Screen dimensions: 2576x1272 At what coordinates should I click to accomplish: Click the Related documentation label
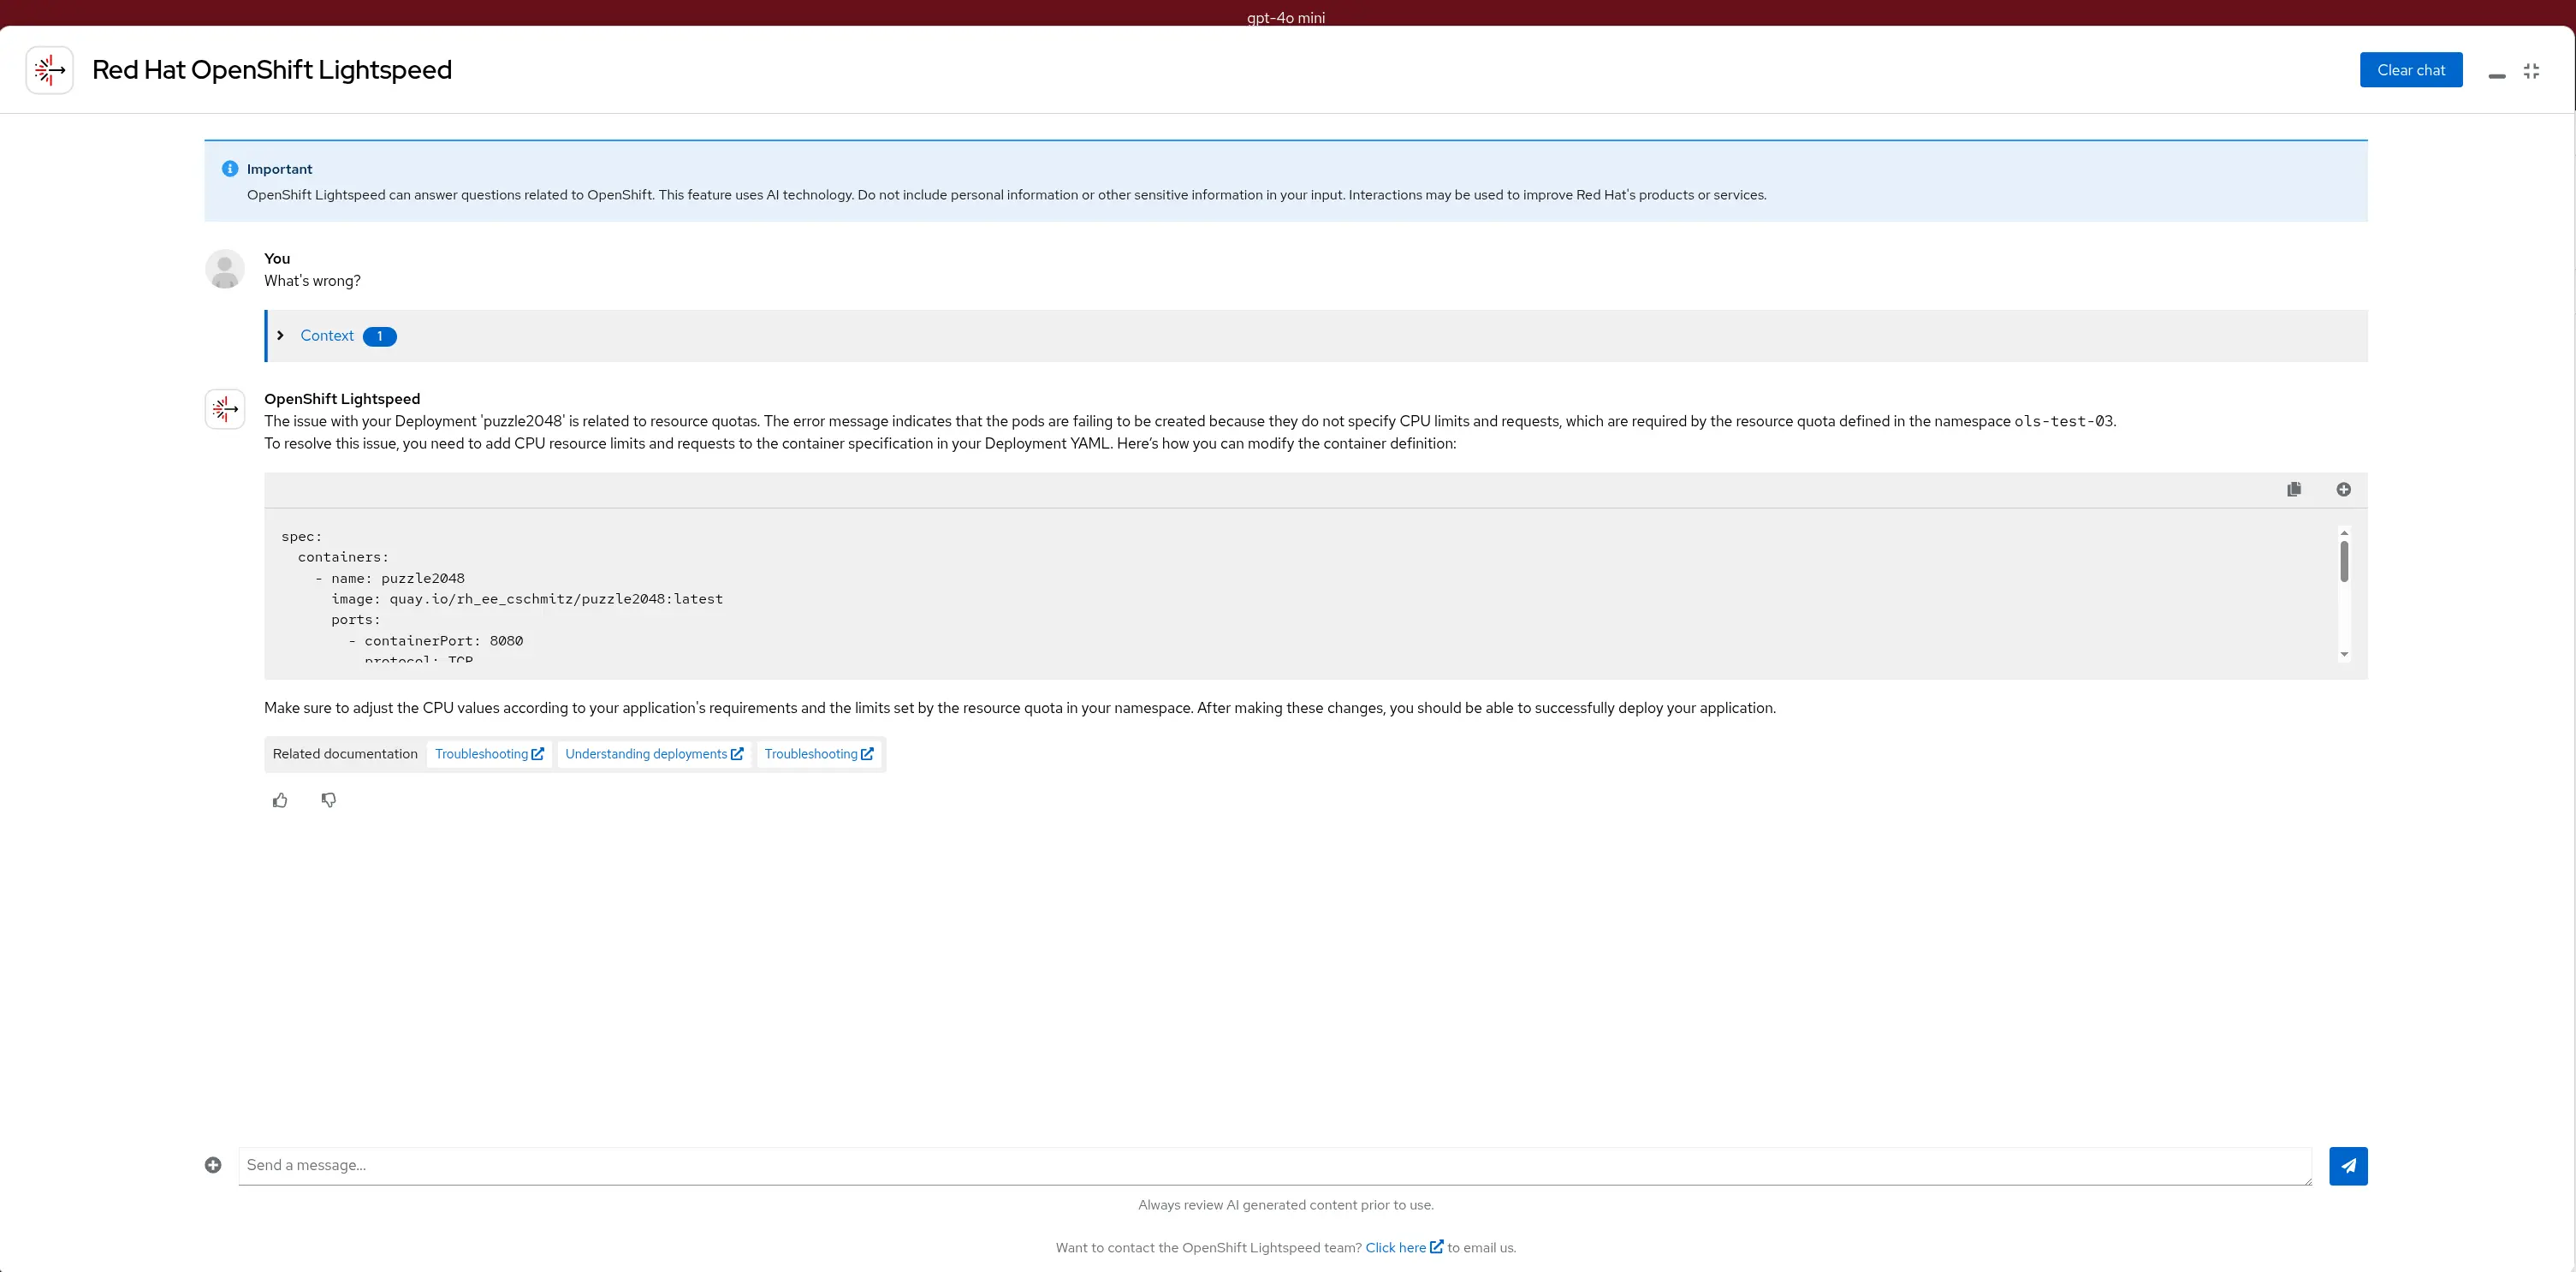click(x=345, y=754)
